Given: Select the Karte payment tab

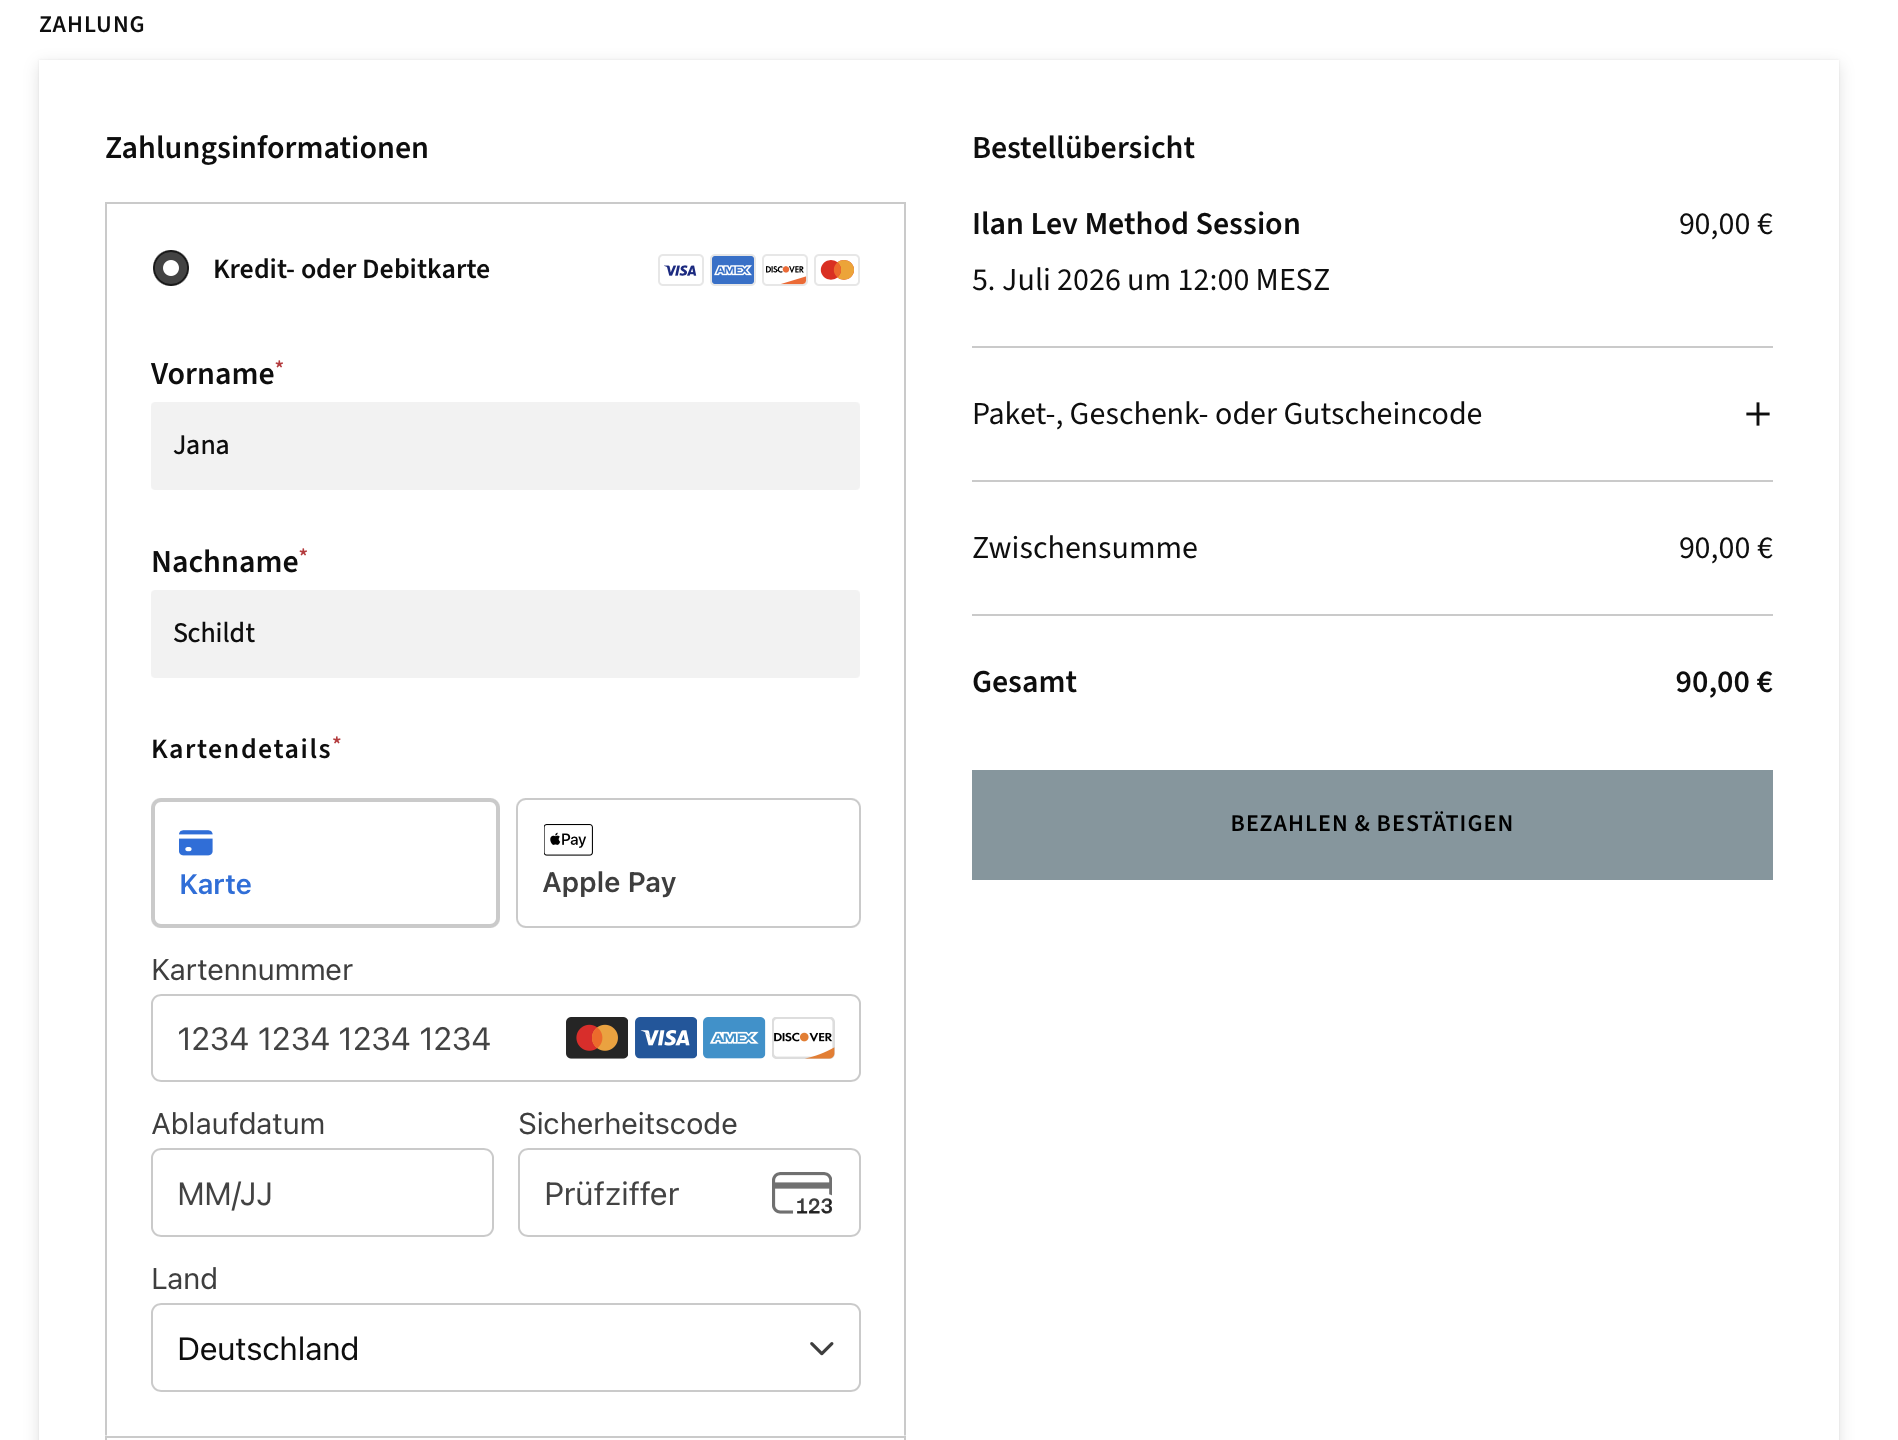Looking at the screenshot, I should point(325,863).
